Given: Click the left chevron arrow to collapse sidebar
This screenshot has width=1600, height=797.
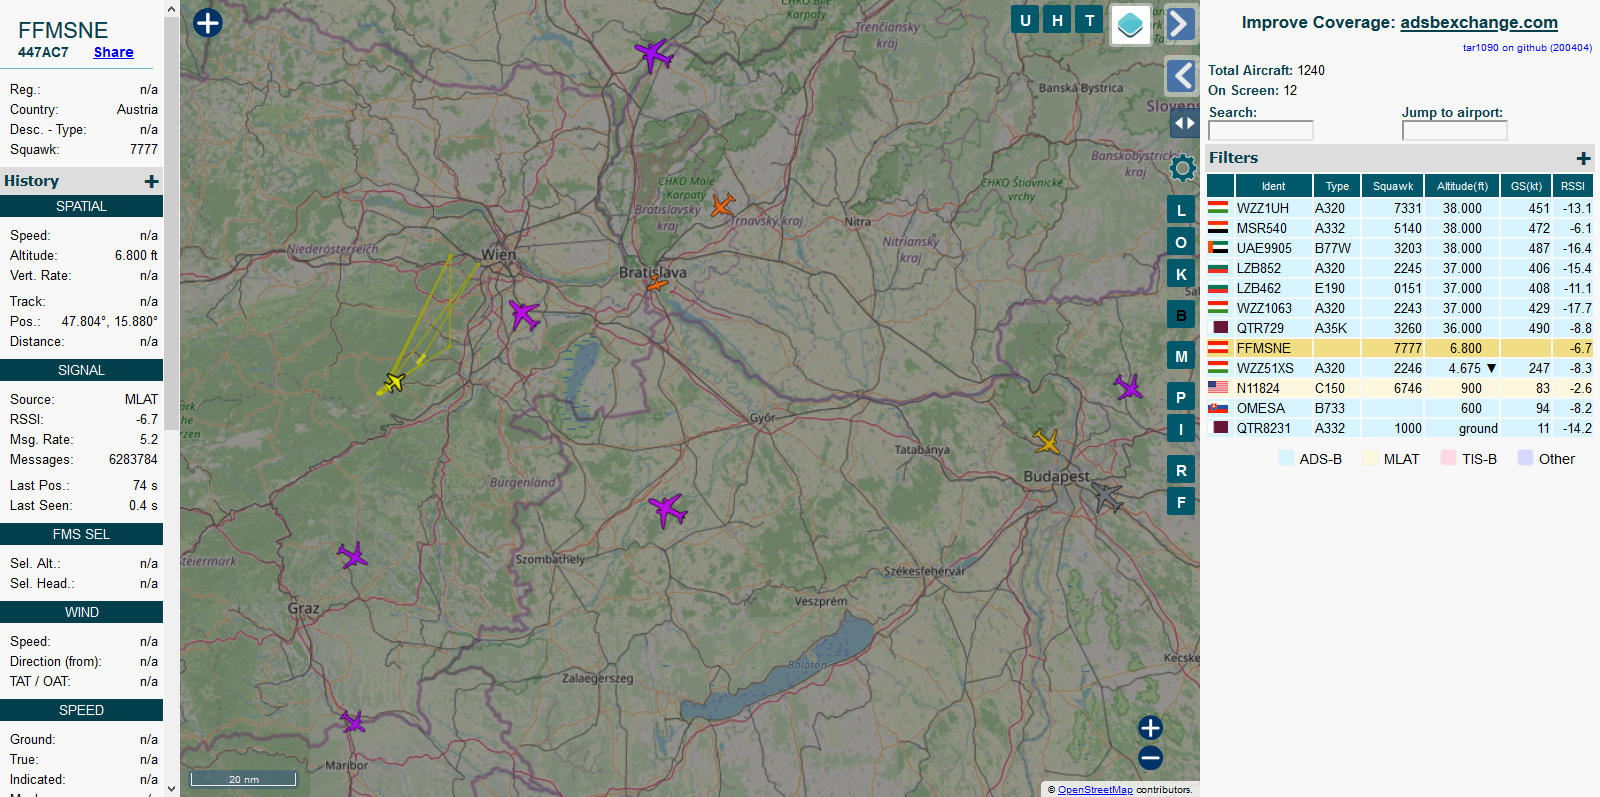Looking at the screenshot, I should 1181,76.
